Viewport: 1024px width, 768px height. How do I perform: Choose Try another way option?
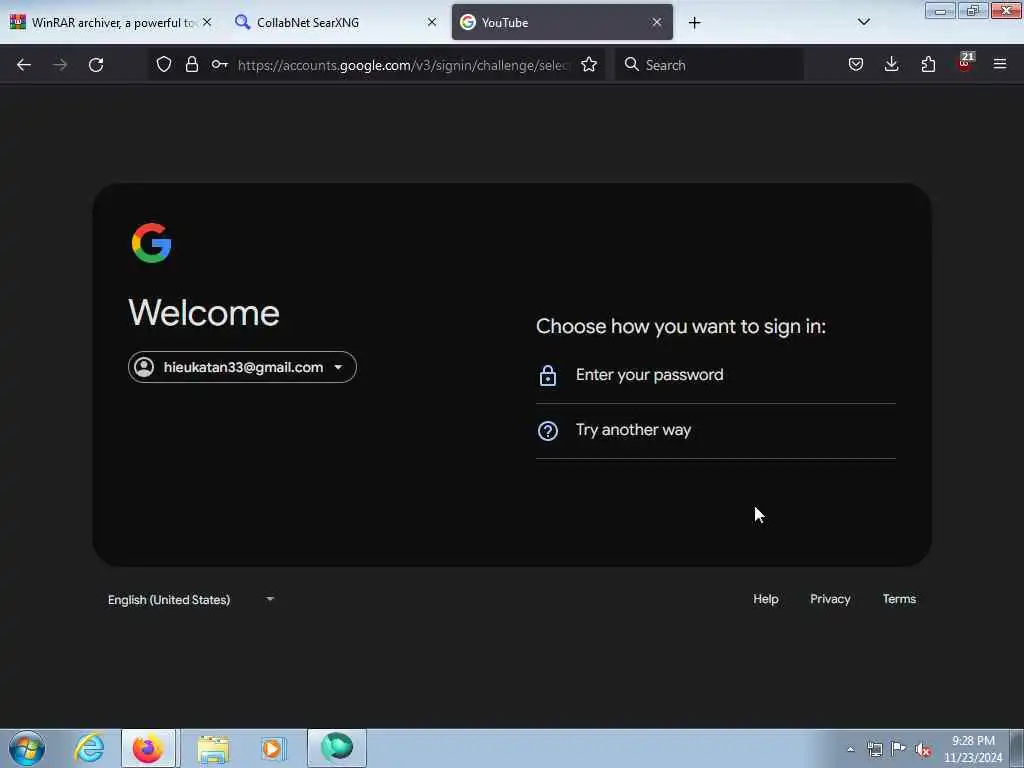(x=716, y=430)
